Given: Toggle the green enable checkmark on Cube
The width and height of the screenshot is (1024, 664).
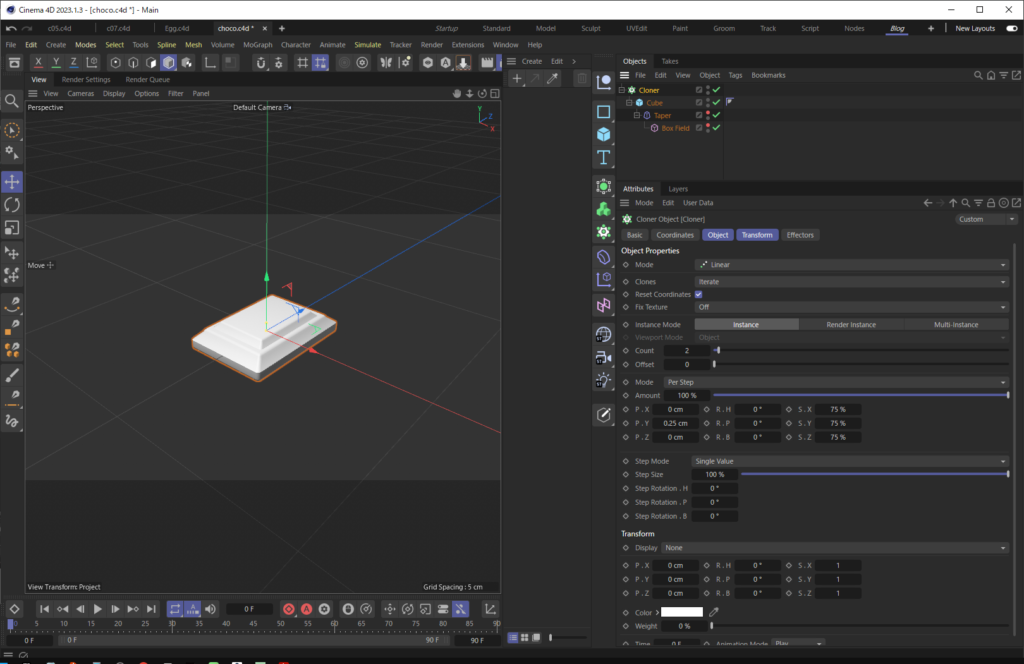Looking at the screenshot, I should (716, 102).
